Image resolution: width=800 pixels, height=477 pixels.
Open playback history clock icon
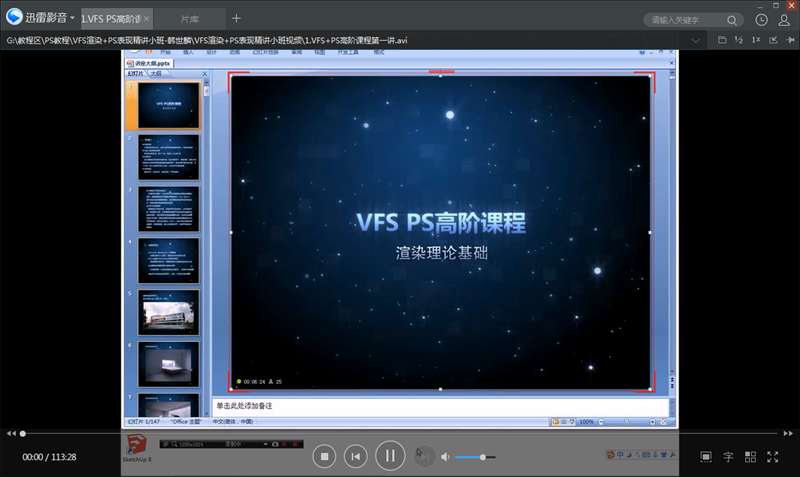[x=761, y=19]
